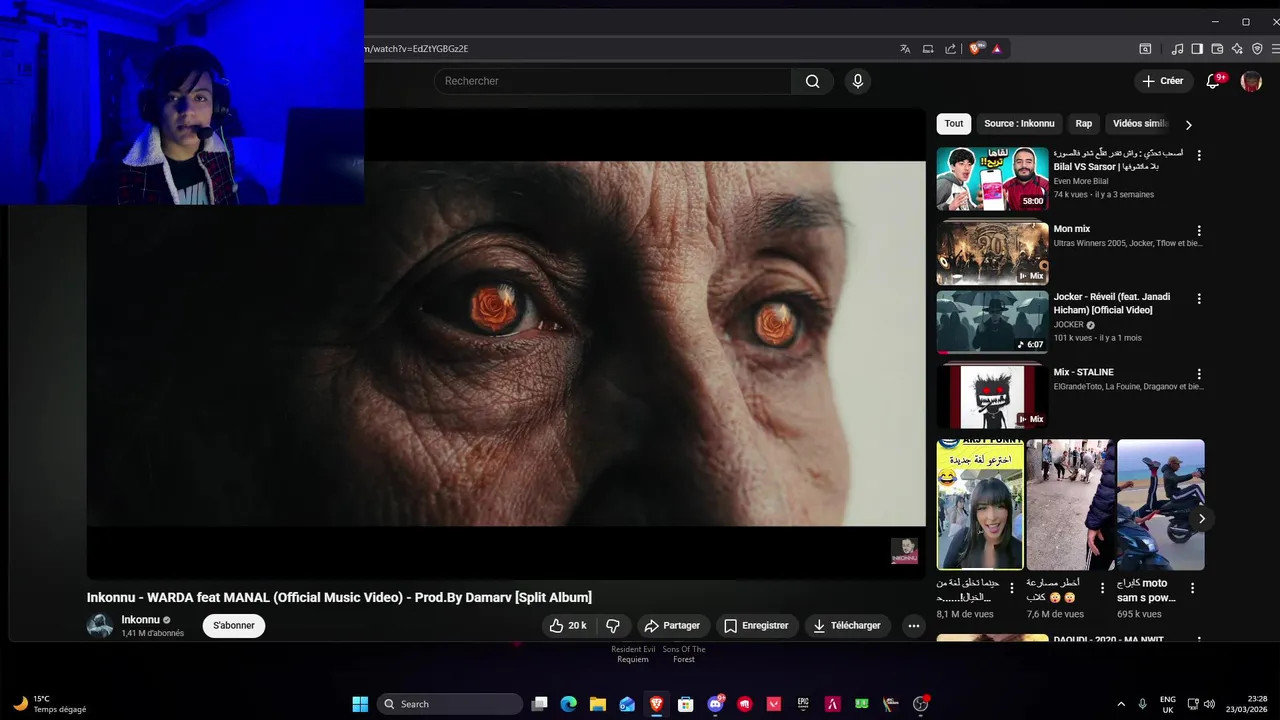Select the Rap filter chip

coord(1083,124)
